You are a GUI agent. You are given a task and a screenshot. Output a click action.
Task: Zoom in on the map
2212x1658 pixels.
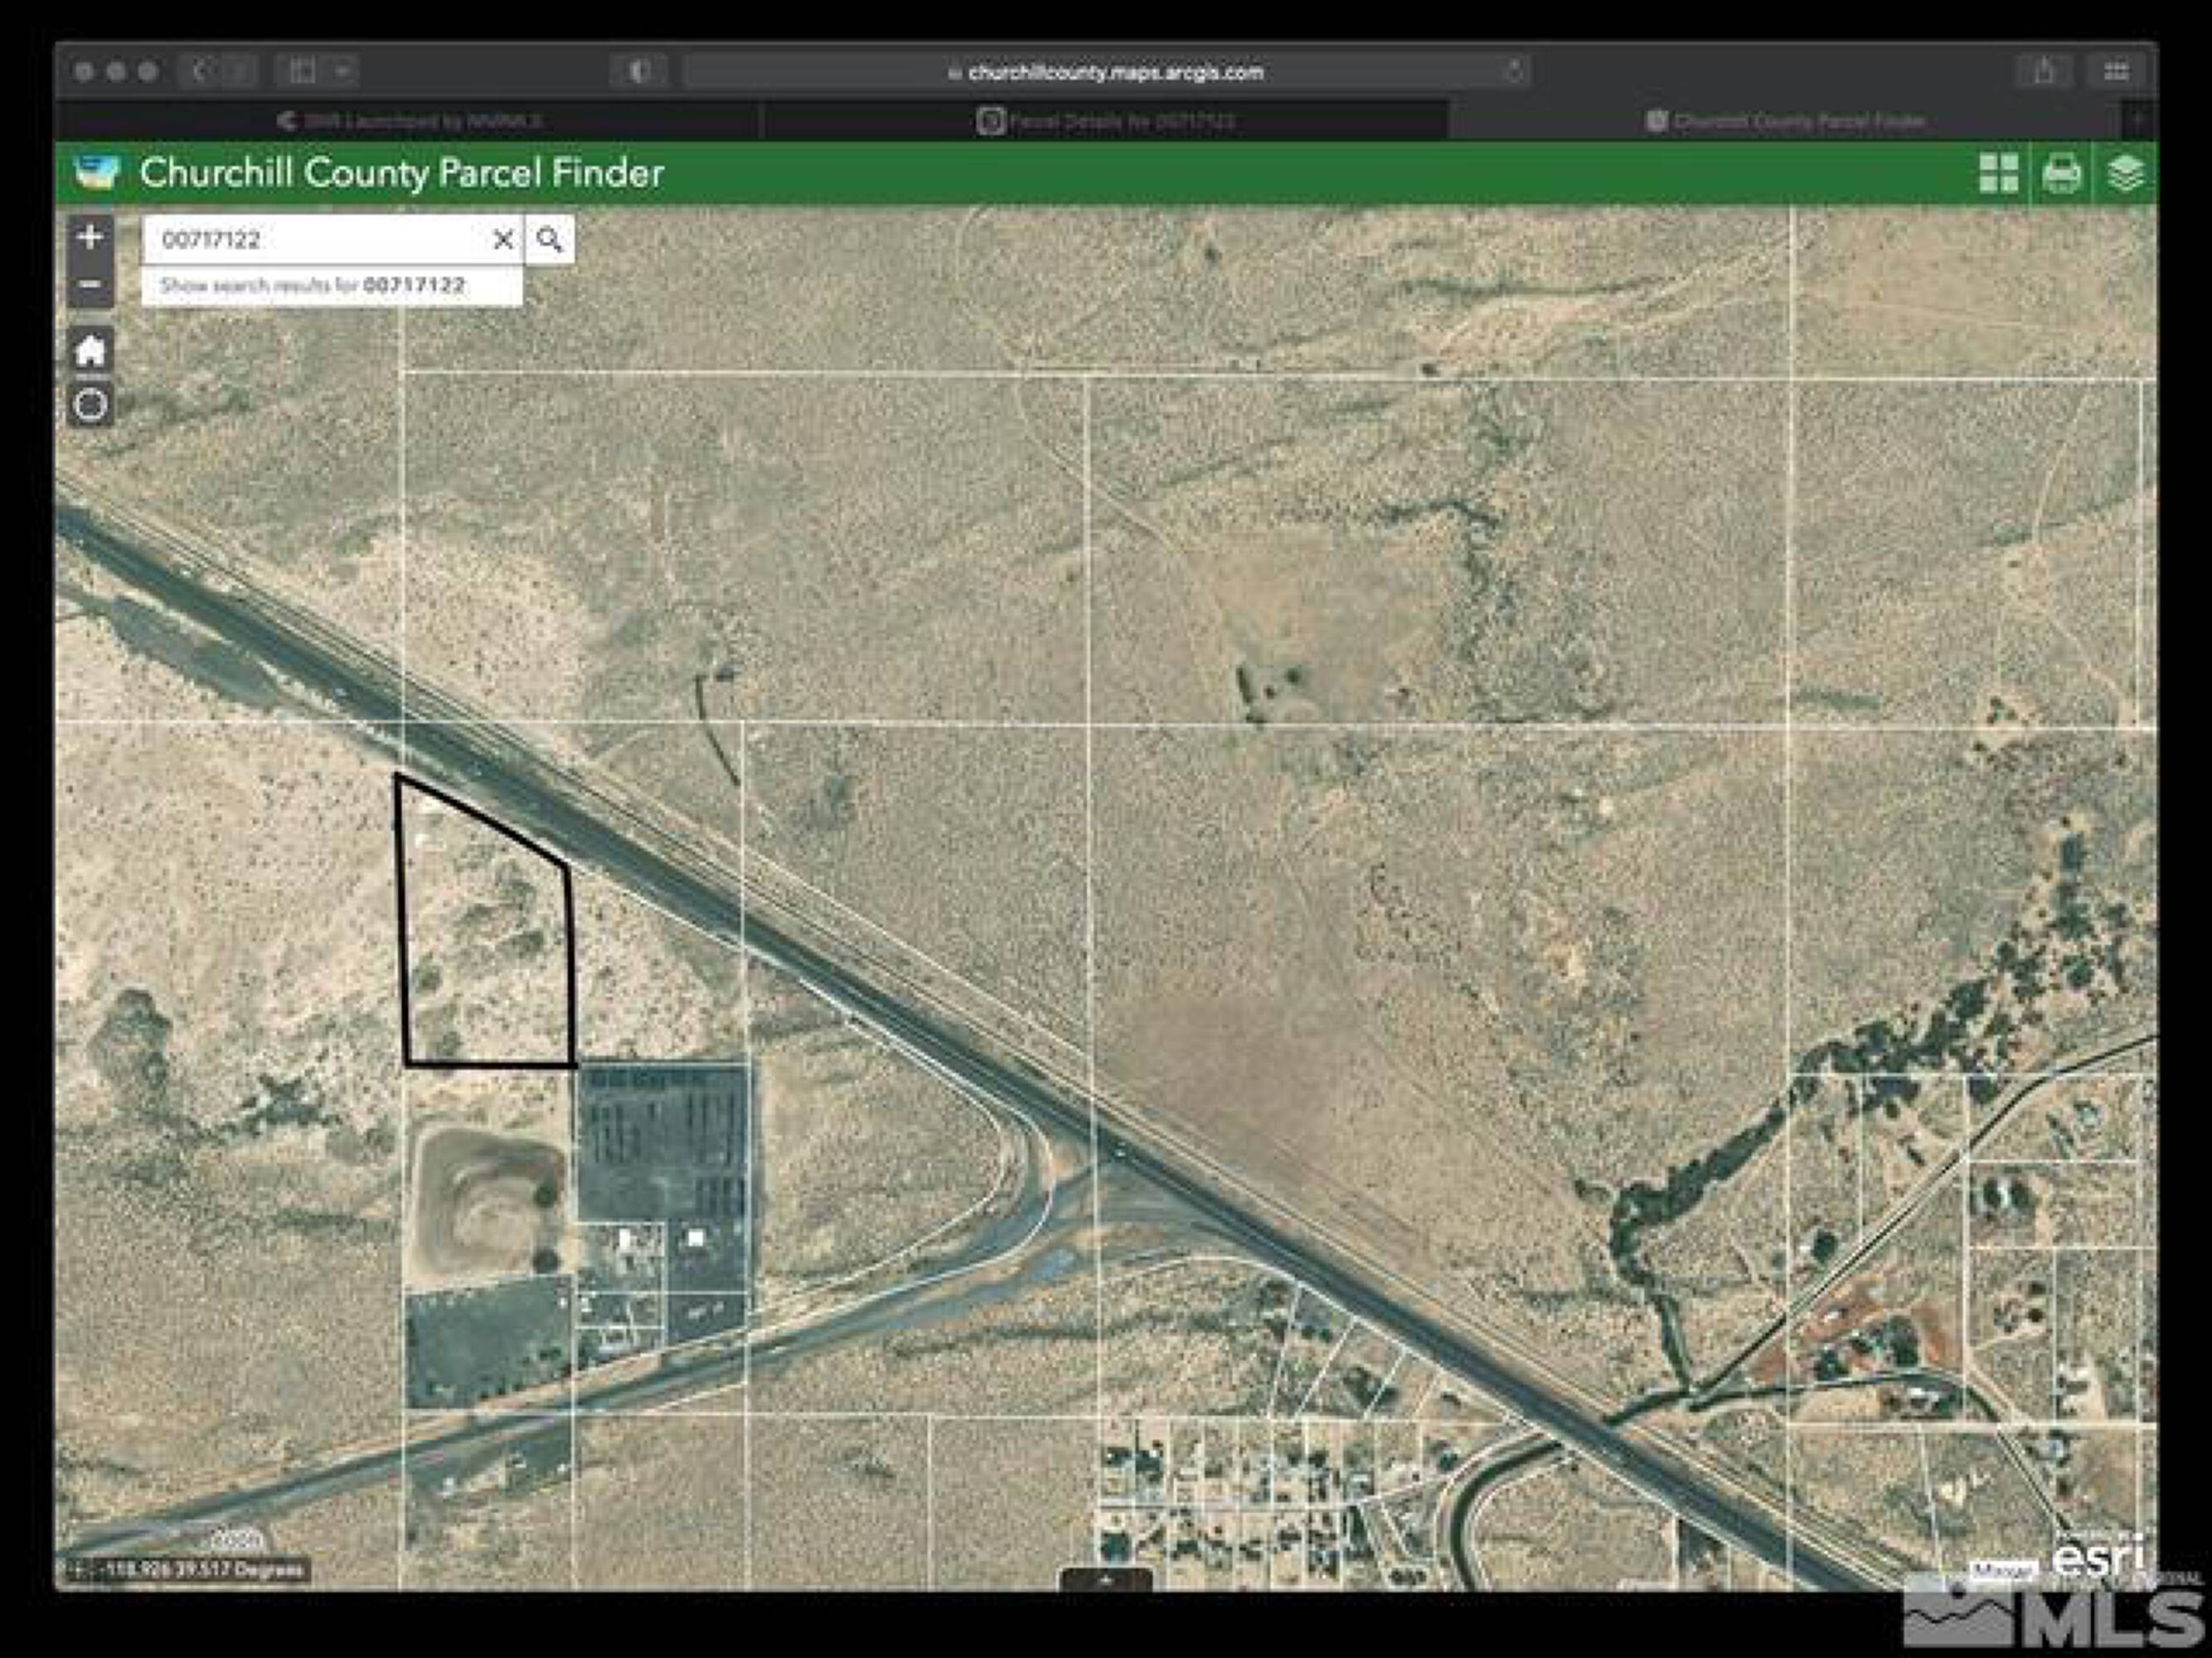[90, 238]
